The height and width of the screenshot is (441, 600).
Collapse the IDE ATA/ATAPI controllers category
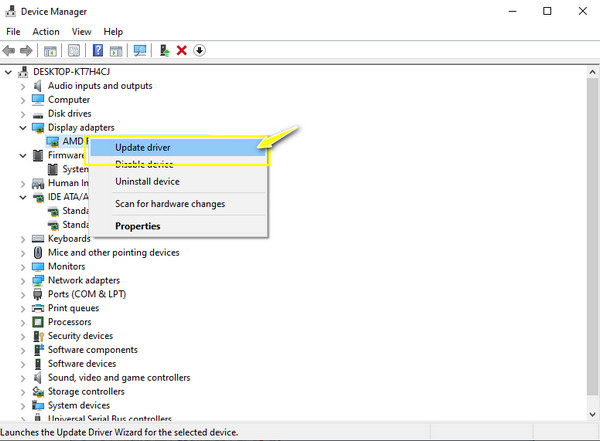[23, 198]
